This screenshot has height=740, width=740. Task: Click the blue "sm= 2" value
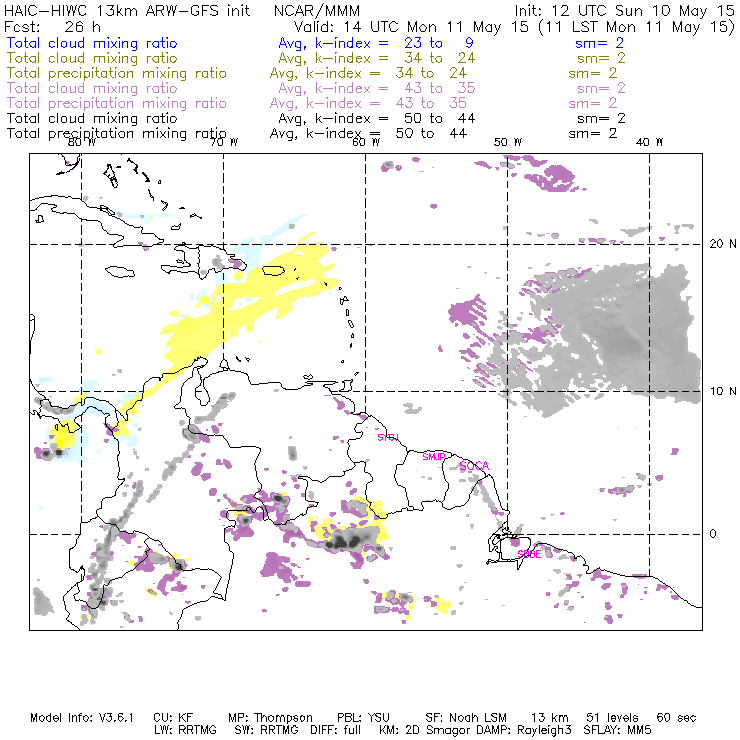pyautogui.click(x=599, y=43)
